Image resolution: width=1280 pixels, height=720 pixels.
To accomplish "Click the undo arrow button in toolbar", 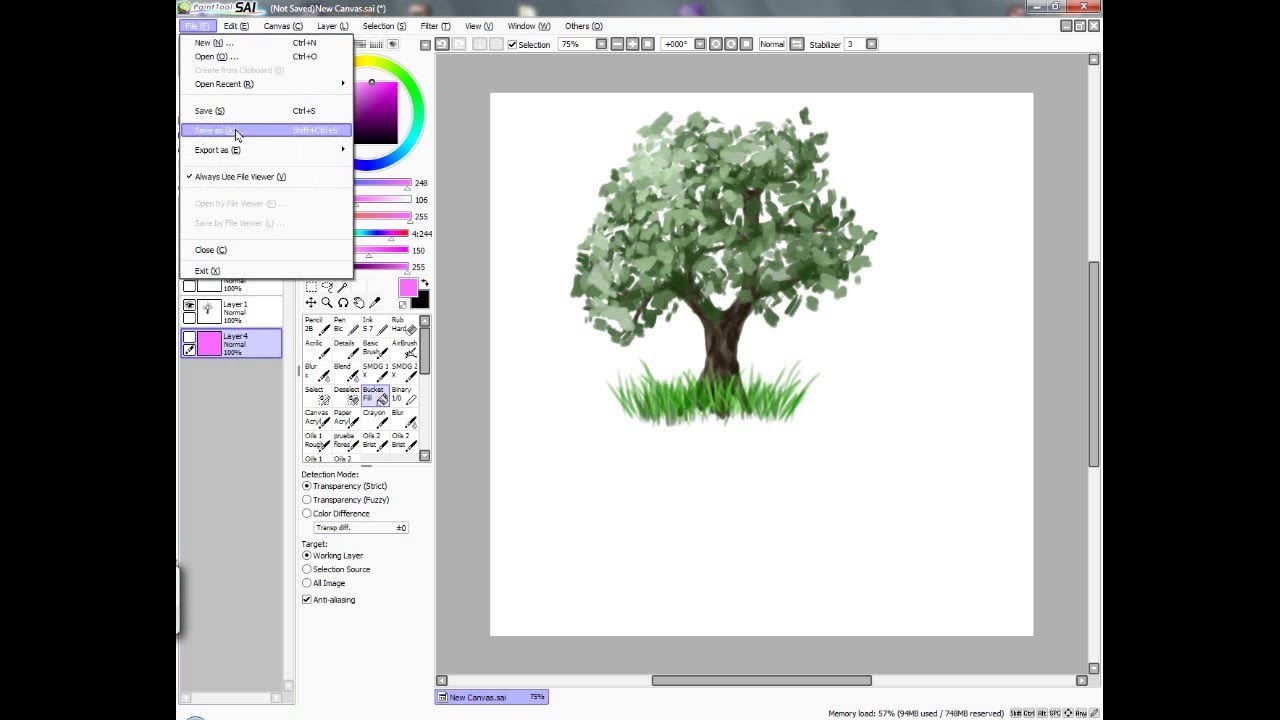I will click(441, 44).
